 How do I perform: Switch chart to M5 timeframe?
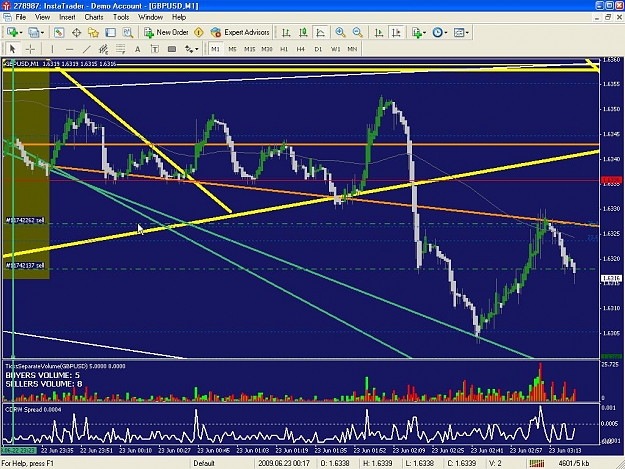click(x=232, y=49)
